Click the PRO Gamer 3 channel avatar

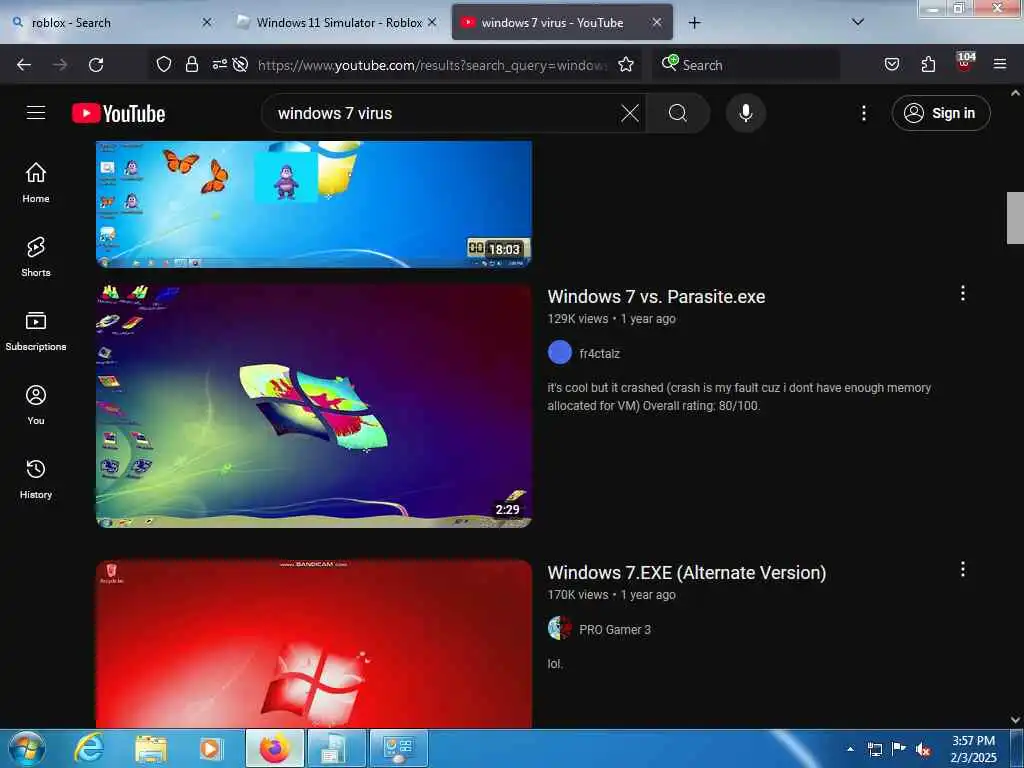coord(560,628)
